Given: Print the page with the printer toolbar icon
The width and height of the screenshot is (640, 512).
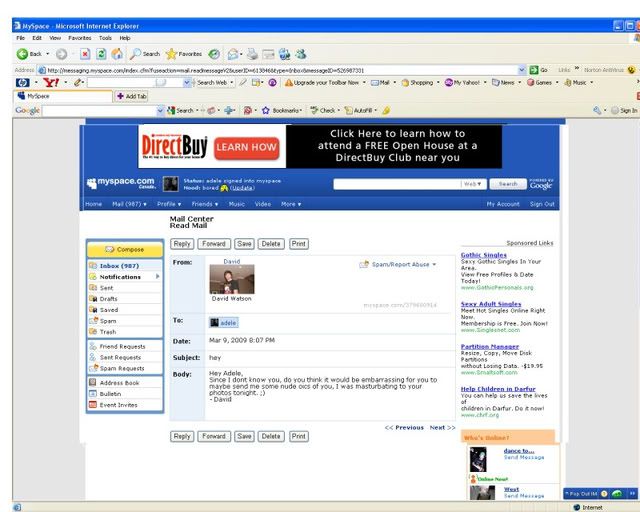Looking at the screenshot, I should 252,54.
